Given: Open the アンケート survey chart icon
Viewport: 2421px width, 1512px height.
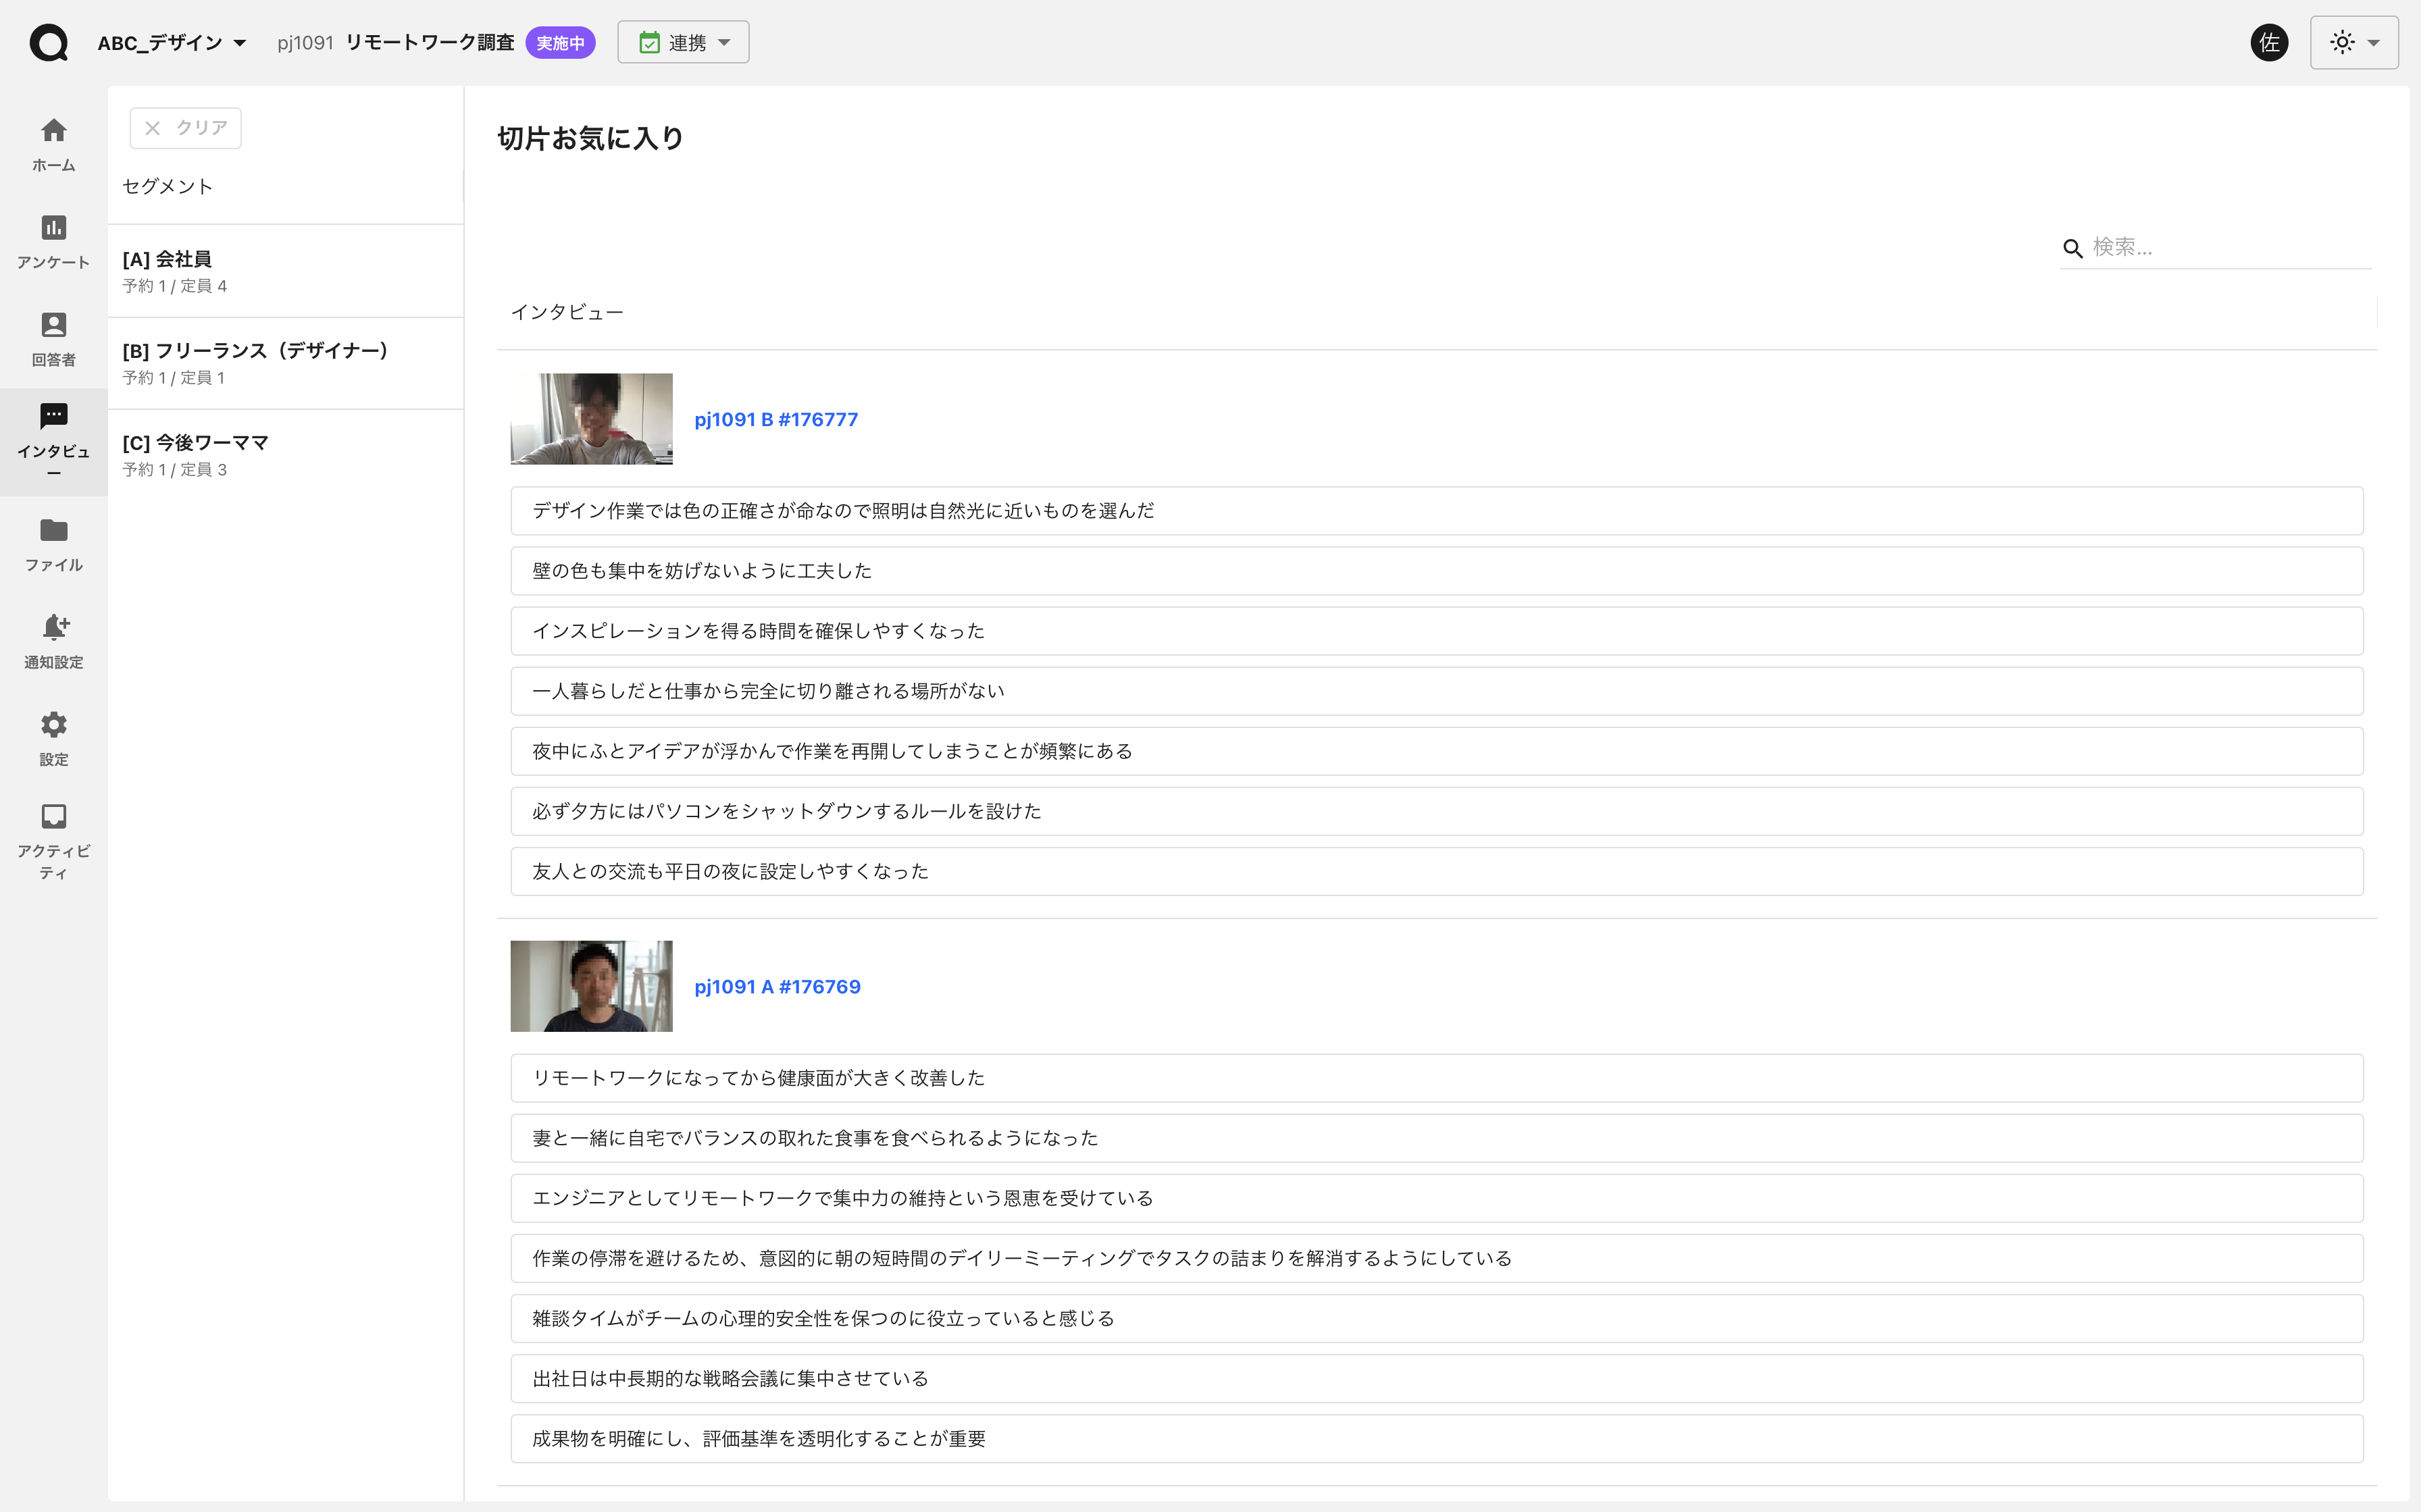Looking at the screenshot, I should pos(53,228).
